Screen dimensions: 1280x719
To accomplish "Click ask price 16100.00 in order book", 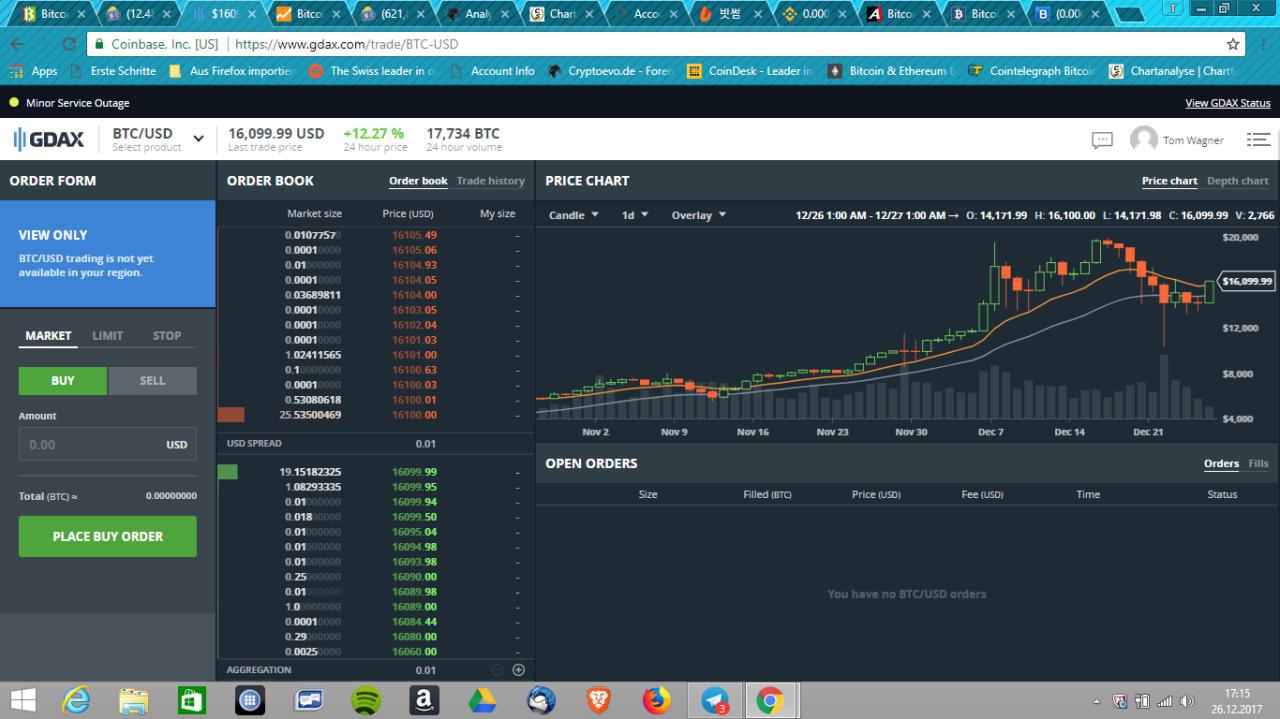I will click(414, 415).
